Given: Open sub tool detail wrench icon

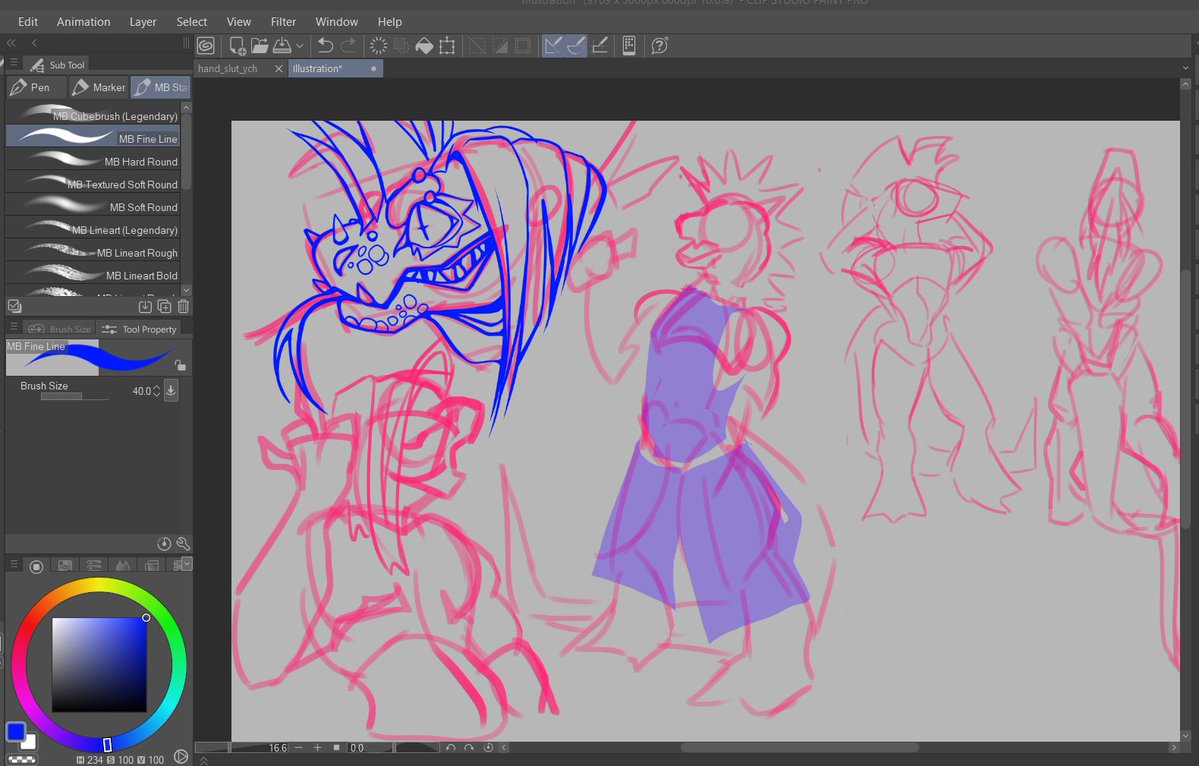Looking at the screenshot, I should coord(183,544).
